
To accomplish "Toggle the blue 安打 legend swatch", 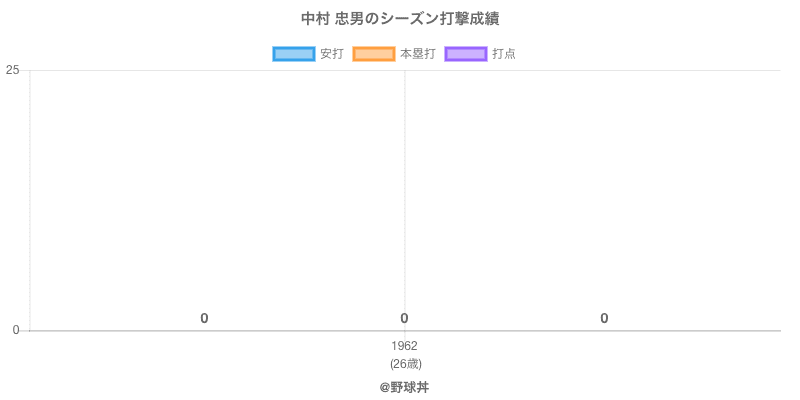I will pos(293,54).
